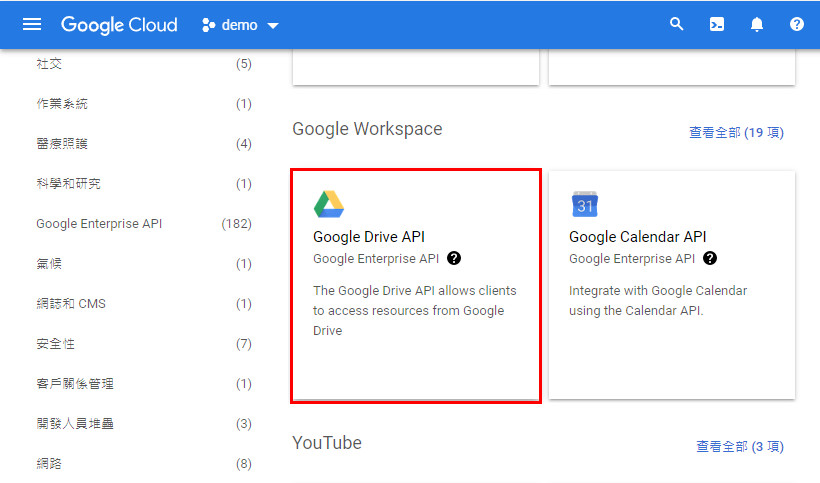Click help icon in Google Calendar API card
The height and width of the screenshot is (483, 820).
[x=710, y=258]
